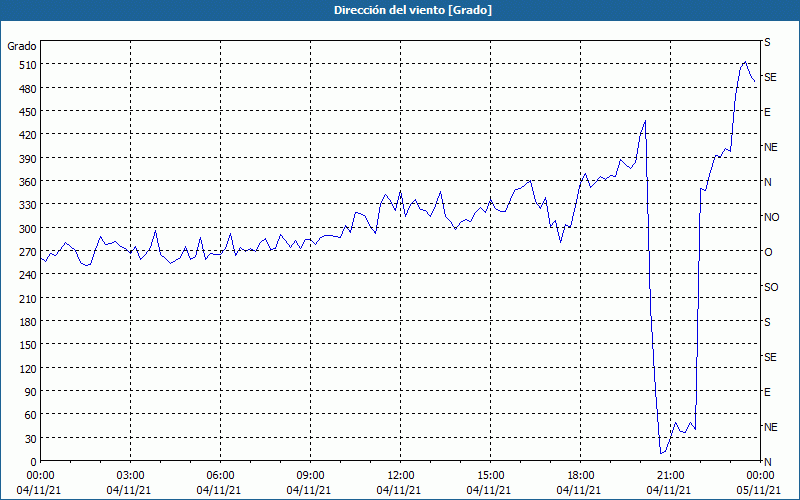Click the 240 left axis value

(x=28, y=275)
